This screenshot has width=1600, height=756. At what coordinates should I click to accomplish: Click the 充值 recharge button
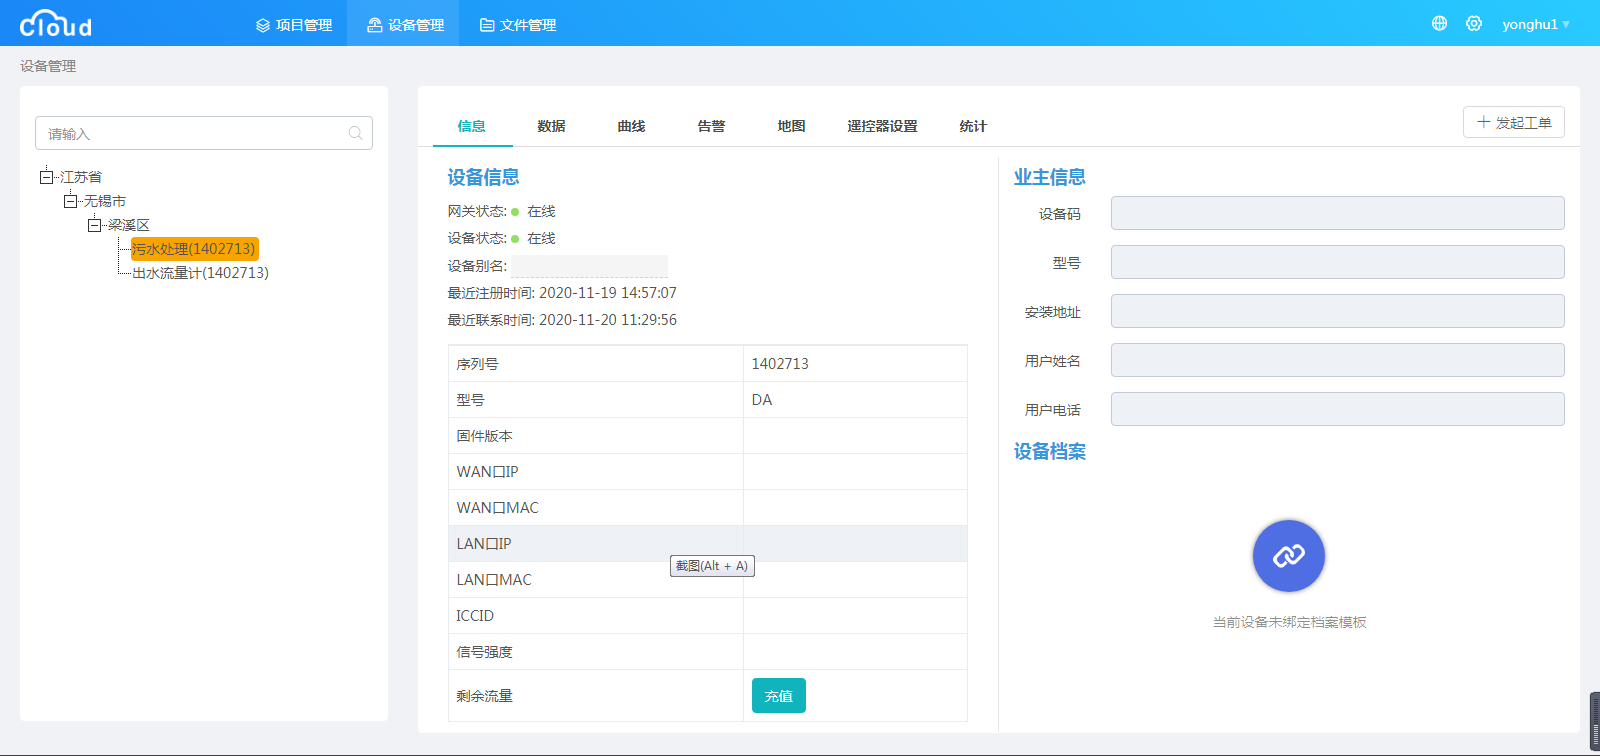tap(779, 696)
